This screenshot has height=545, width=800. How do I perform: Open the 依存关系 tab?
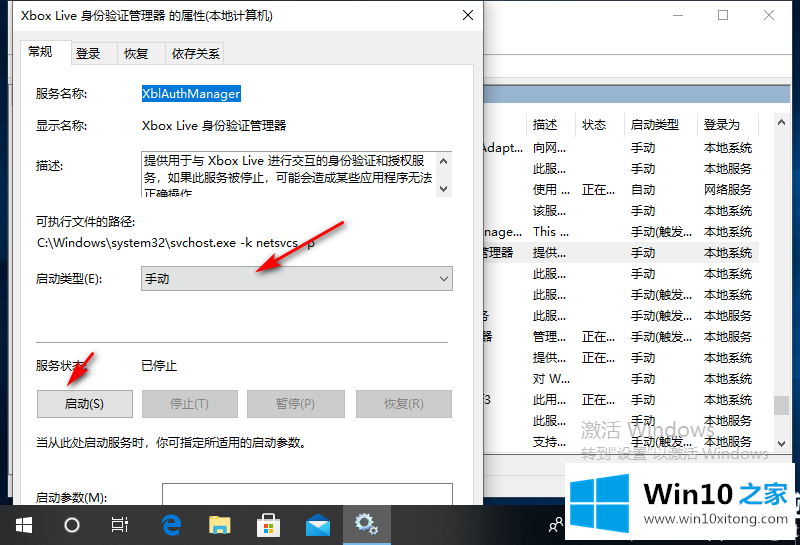click(x=195, y=54)
